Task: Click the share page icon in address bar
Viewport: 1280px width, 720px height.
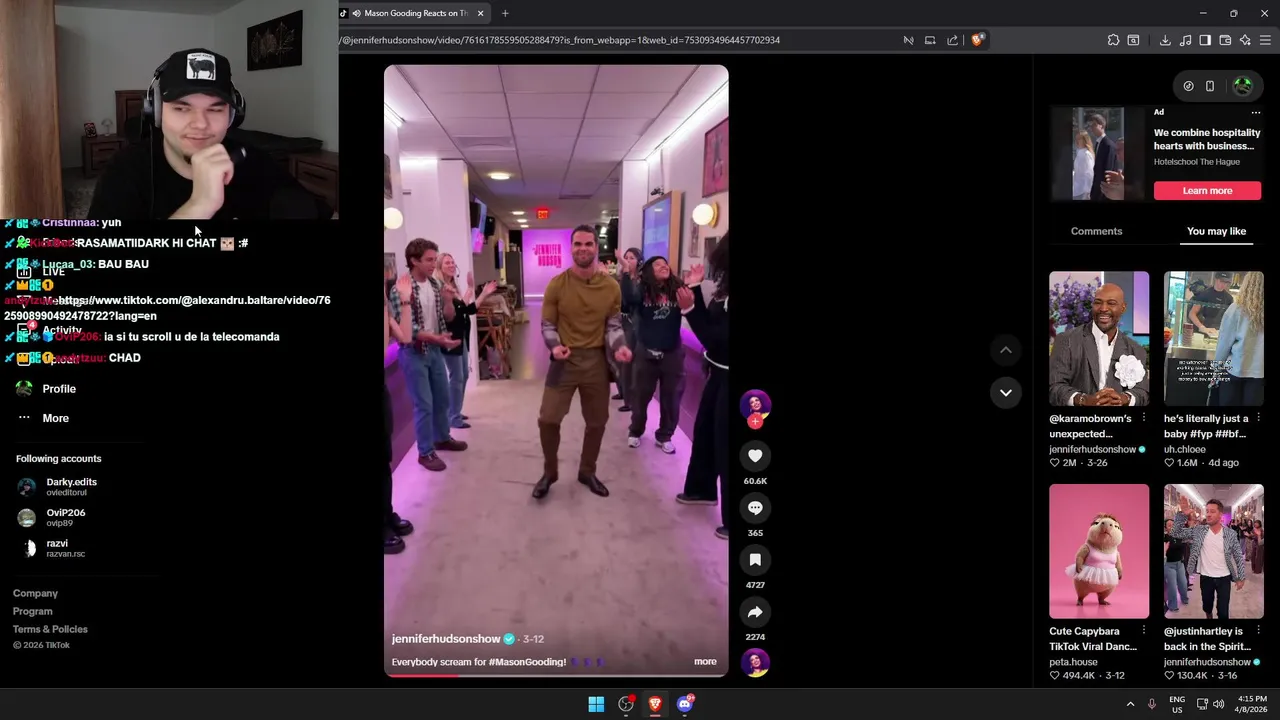Action: coord(952,40)
